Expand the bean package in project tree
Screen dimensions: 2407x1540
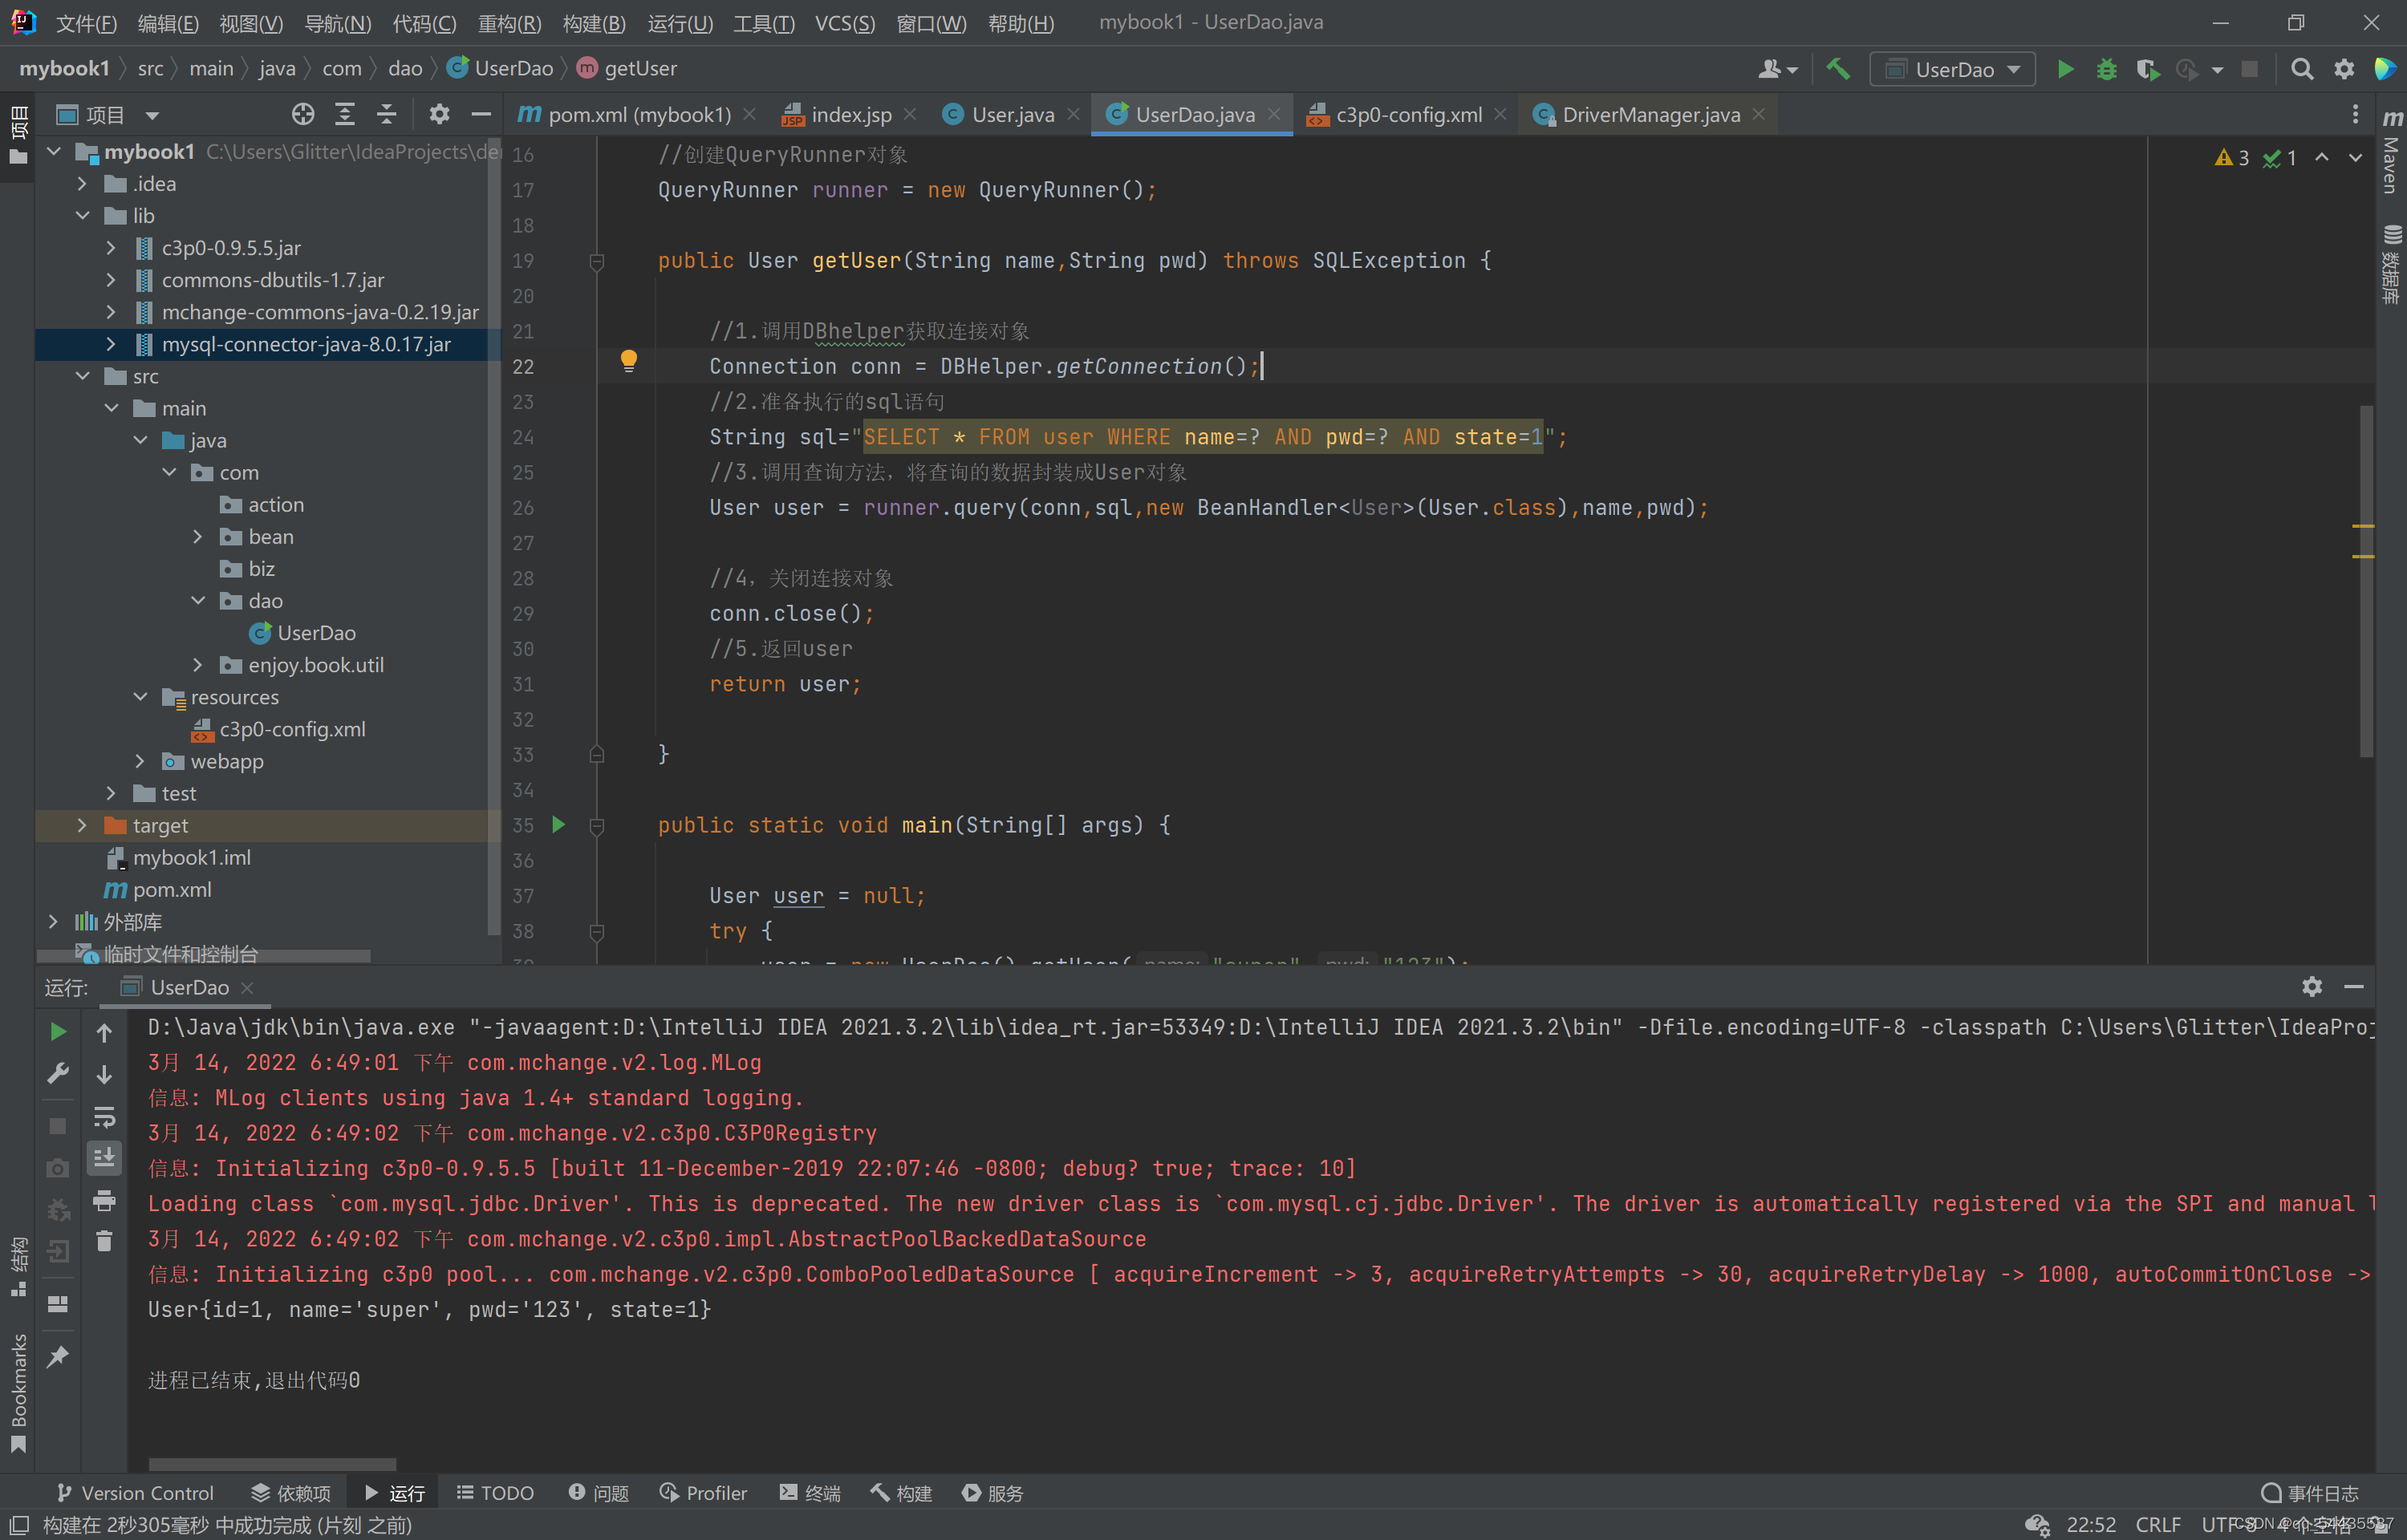click(x=198, y=536)
